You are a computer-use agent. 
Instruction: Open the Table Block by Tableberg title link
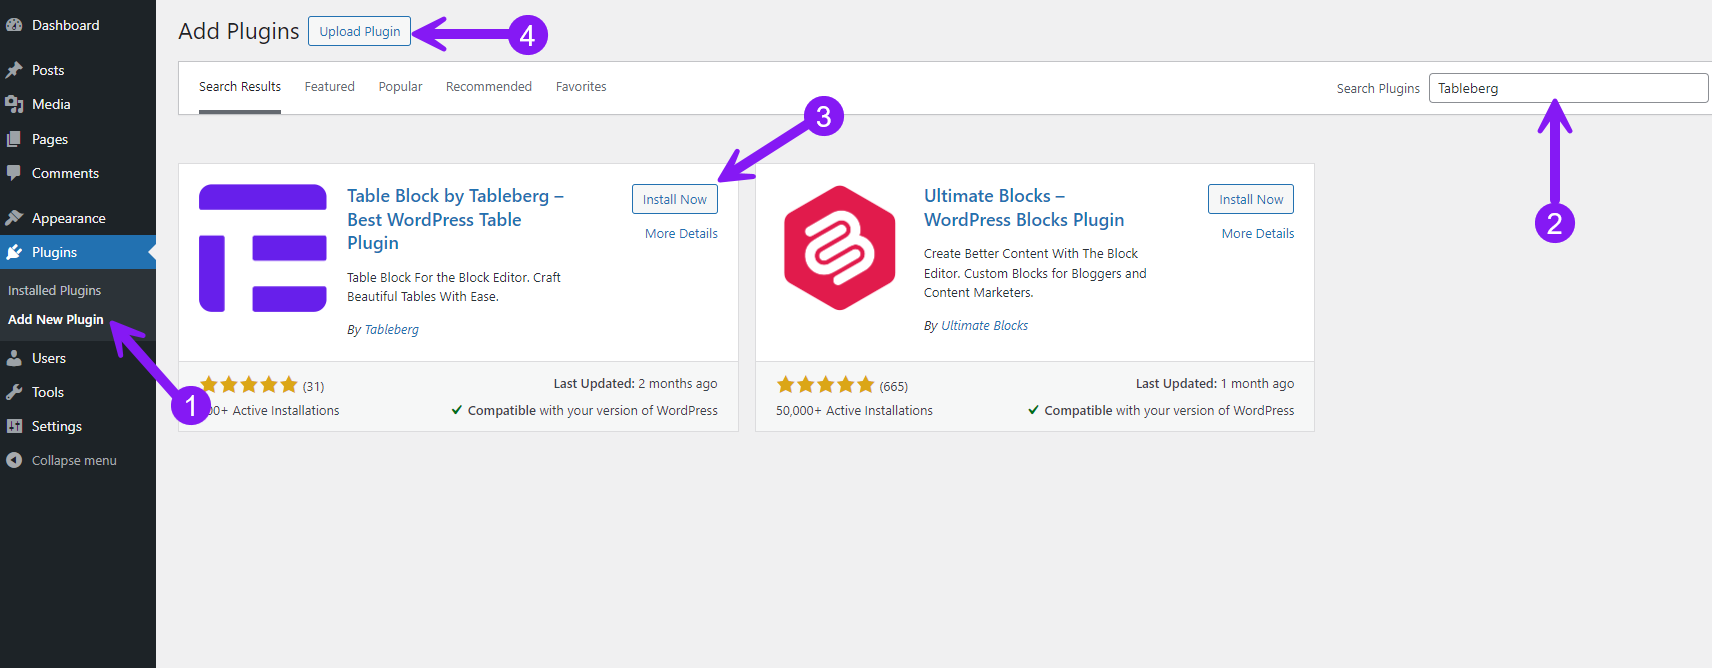[455, 219]
